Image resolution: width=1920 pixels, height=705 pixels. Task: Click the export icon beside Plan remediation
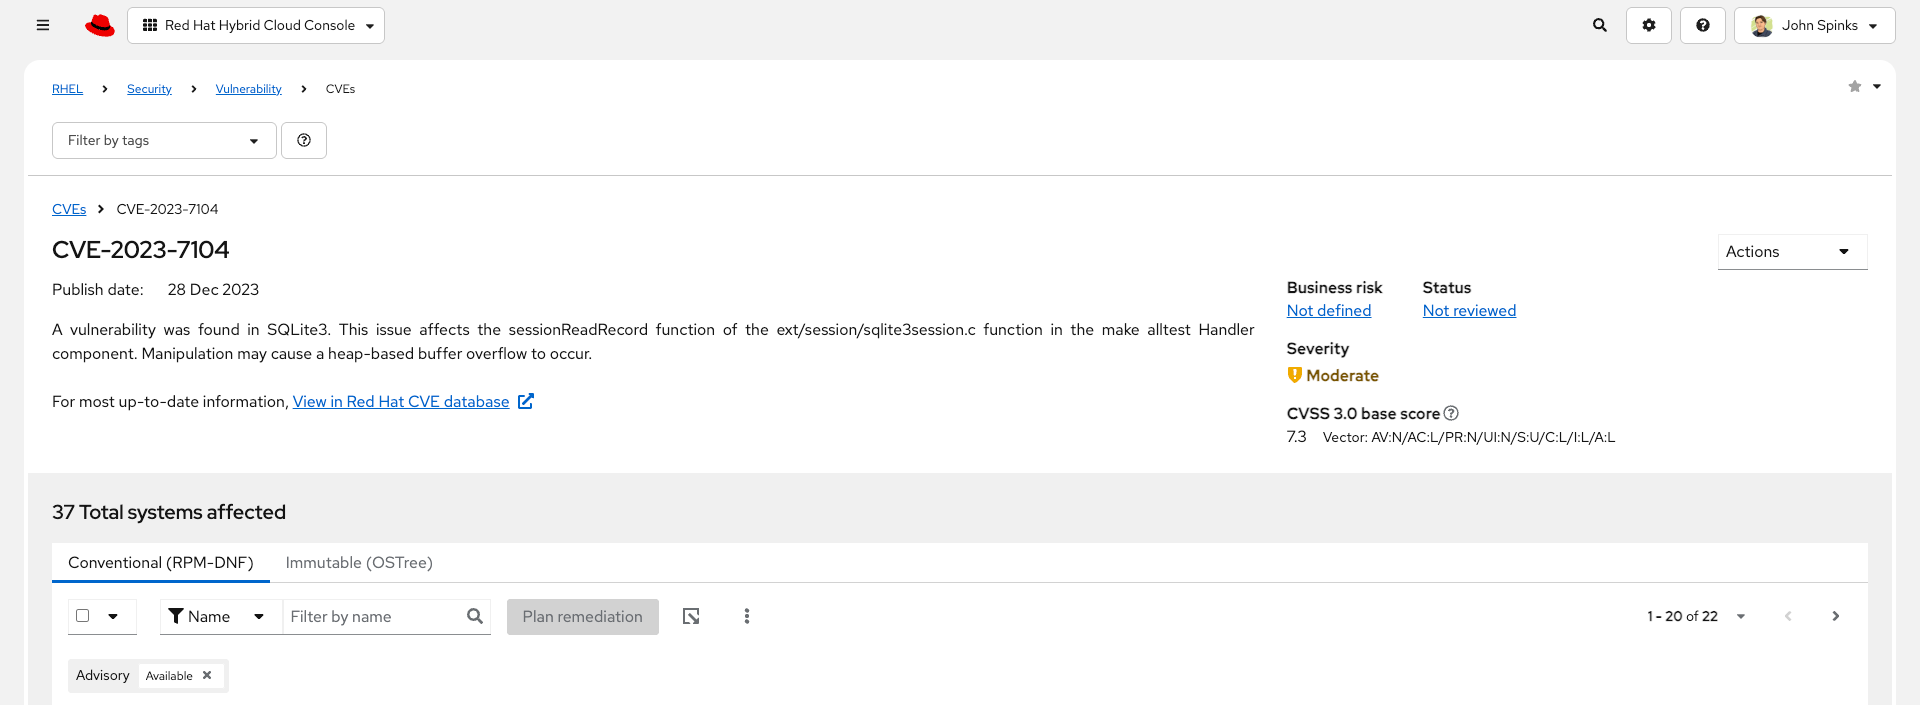pyautogui.click(x=691, y=616)
